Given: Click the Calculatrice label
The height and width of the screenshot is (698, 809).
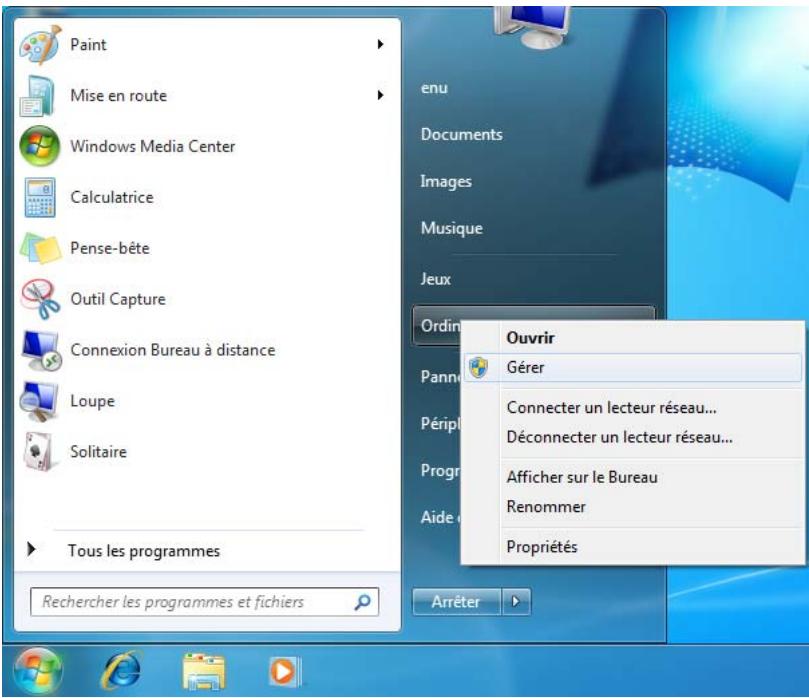Looking at the screenshot, I should point(112,197).
